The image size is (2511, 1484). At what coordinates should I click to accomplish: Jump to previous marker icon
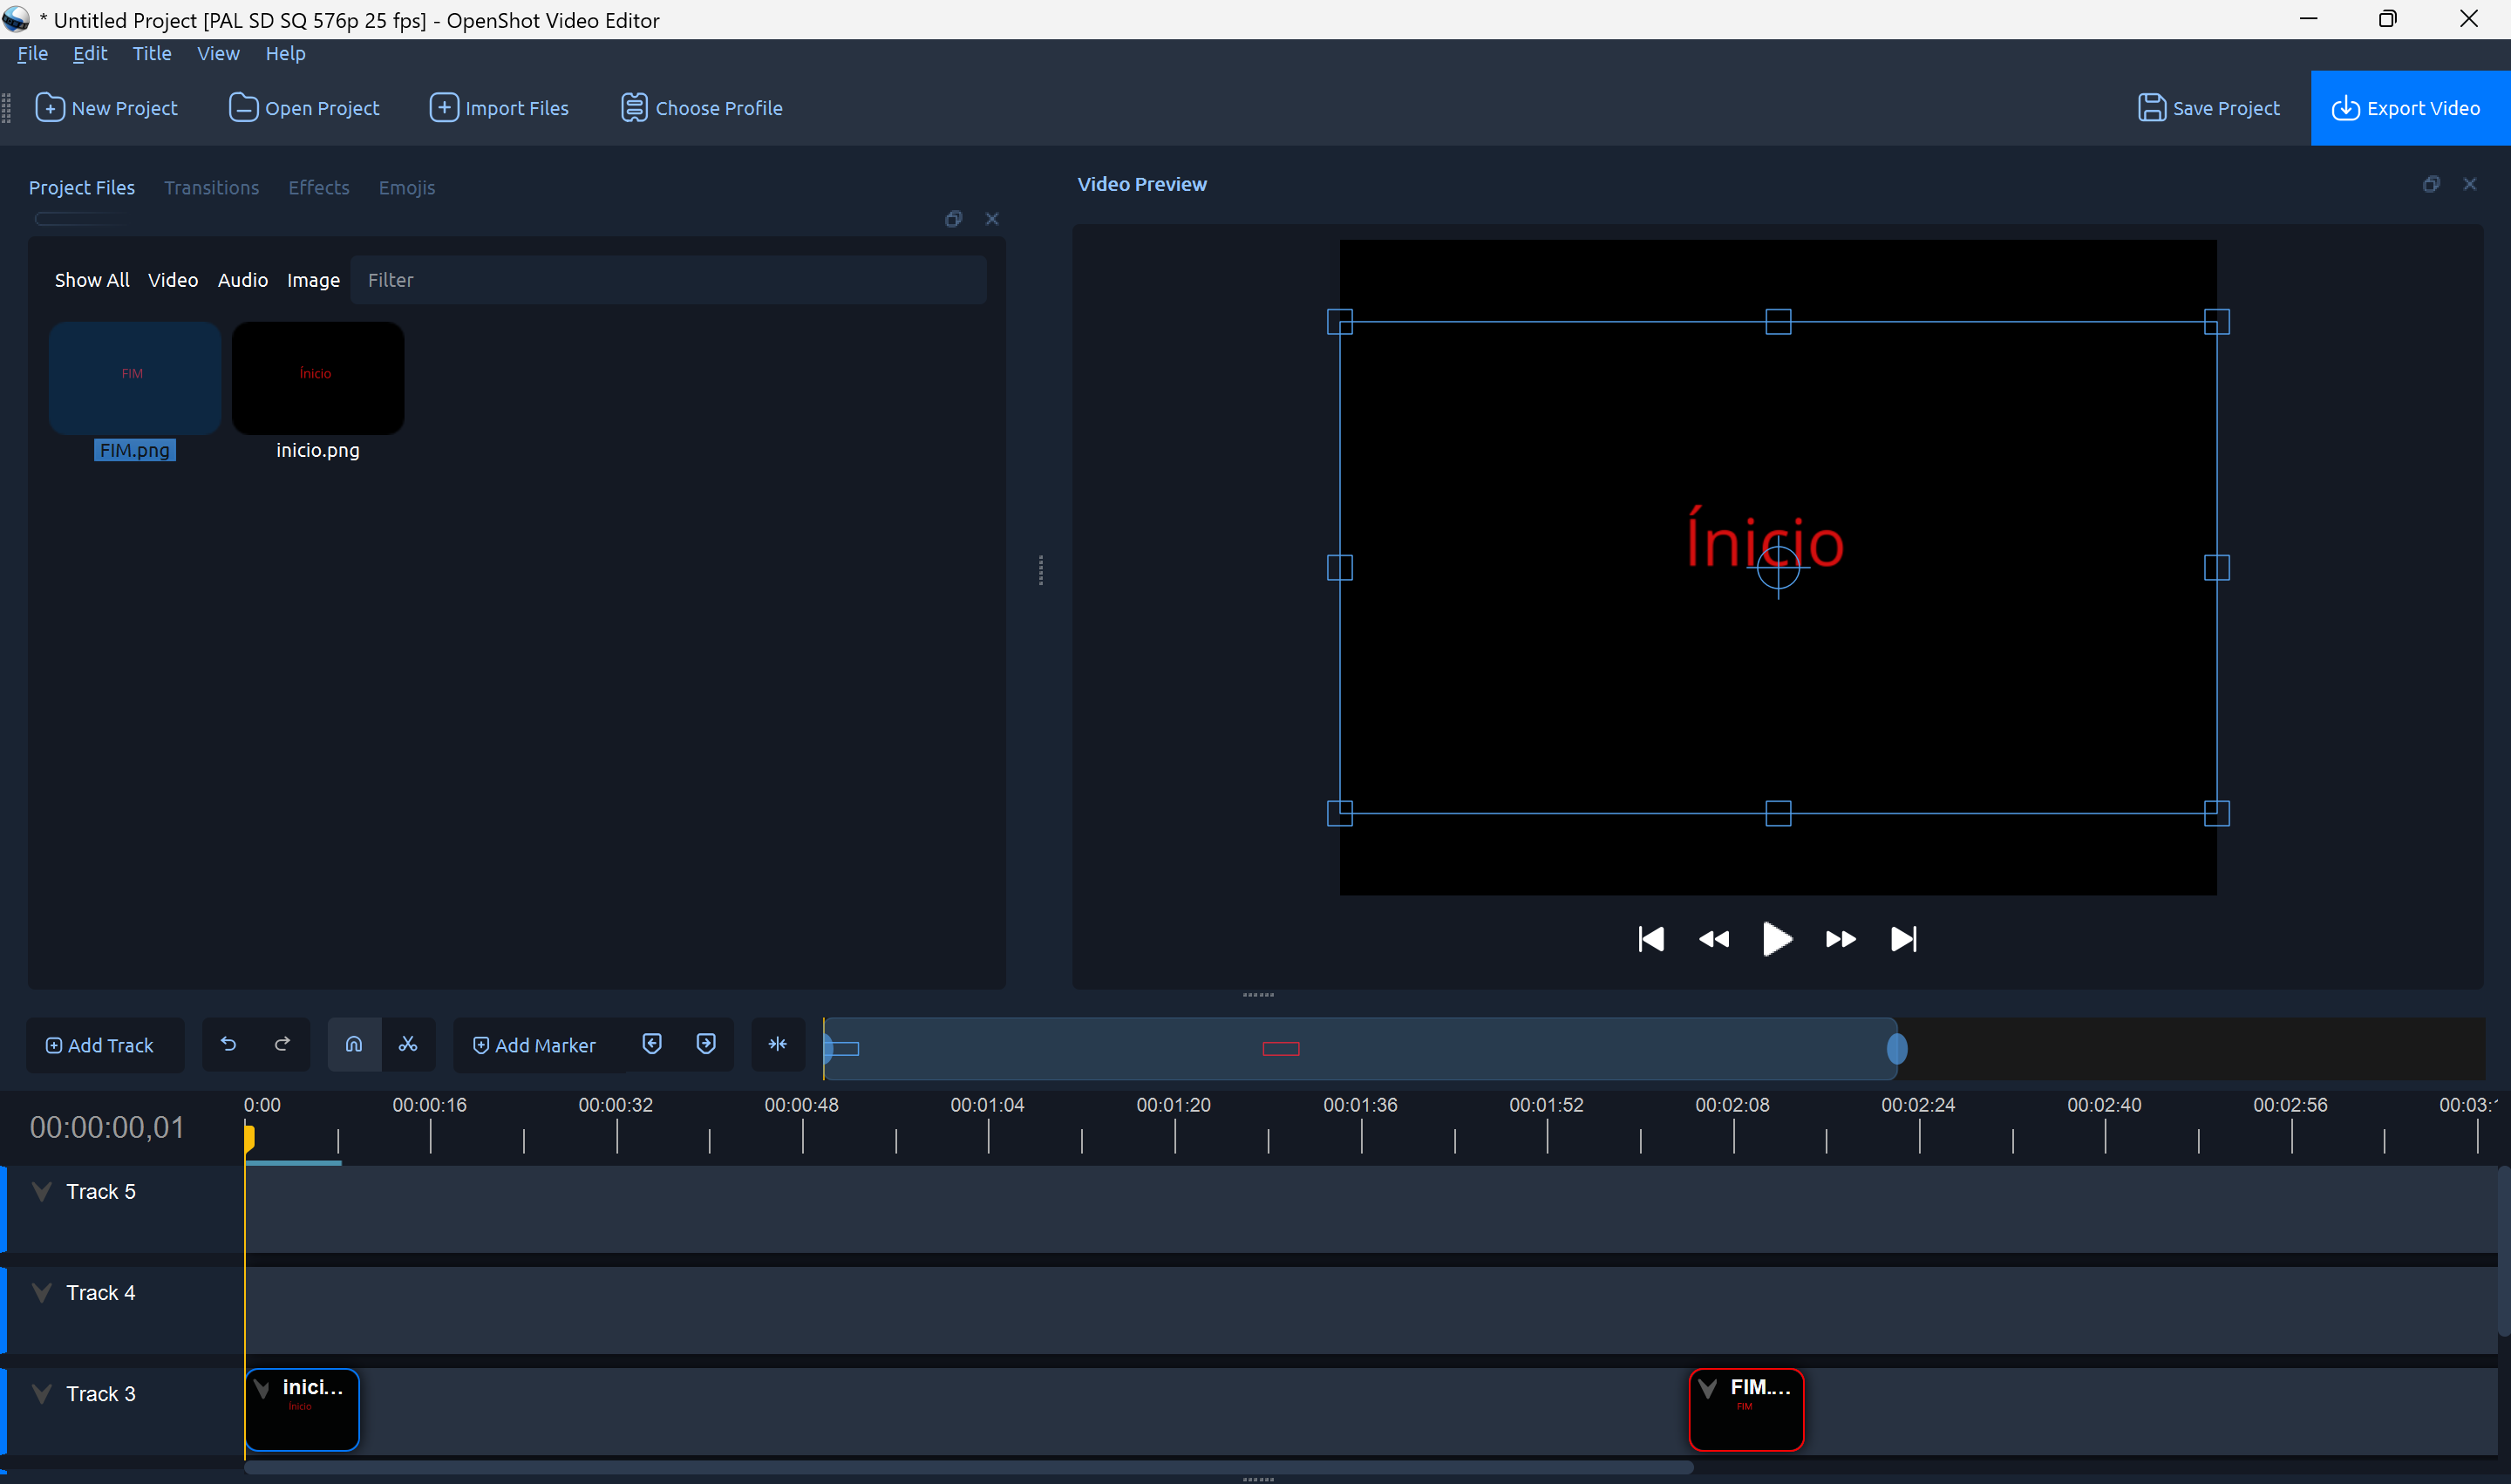pos(652,1044)
